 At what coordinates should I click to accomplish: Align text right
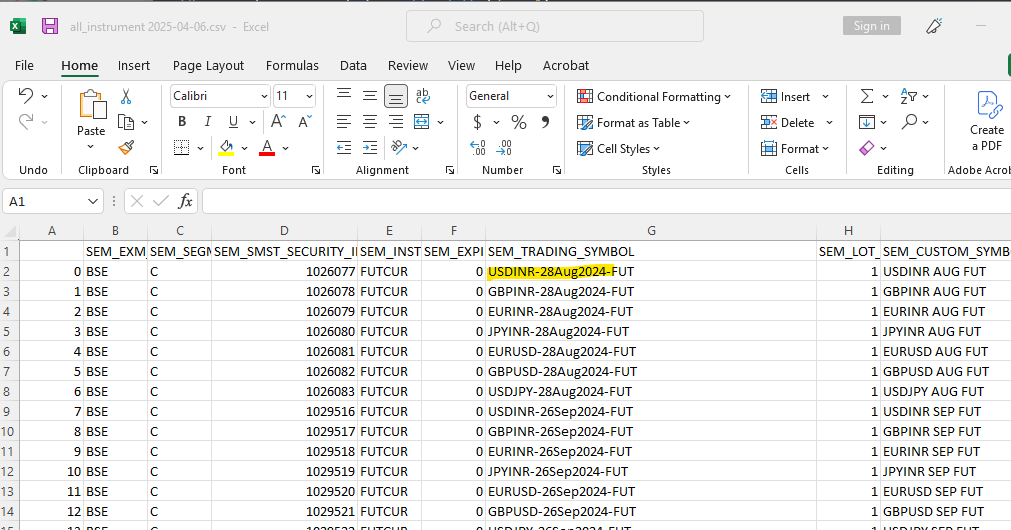pyautogui.click(x=395, y=121)
